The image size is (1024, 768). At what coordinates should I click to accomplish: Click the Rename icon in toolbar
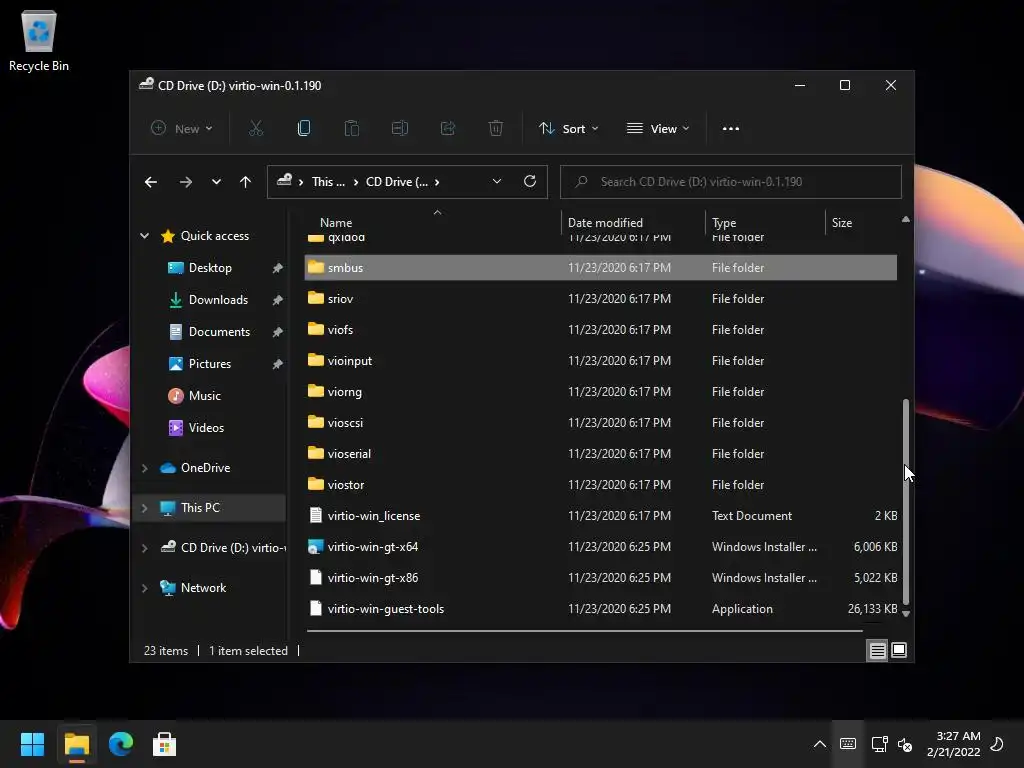(x=400, y=129)
